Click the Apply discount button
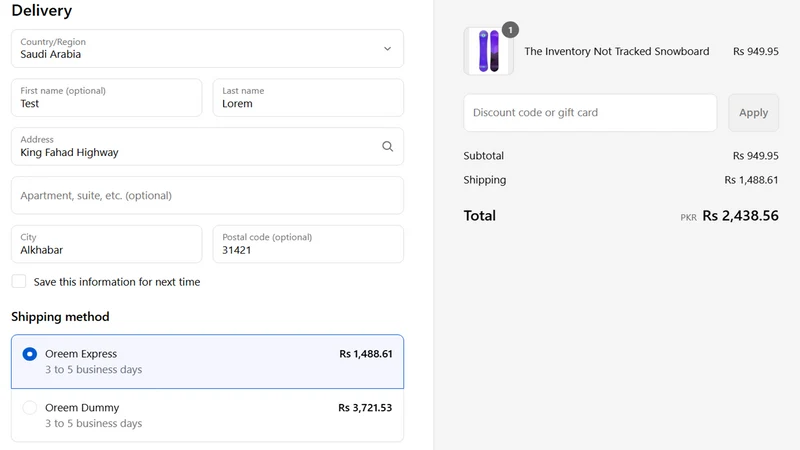Viewport: 800px width, 450px height. [x=753, y=113]
